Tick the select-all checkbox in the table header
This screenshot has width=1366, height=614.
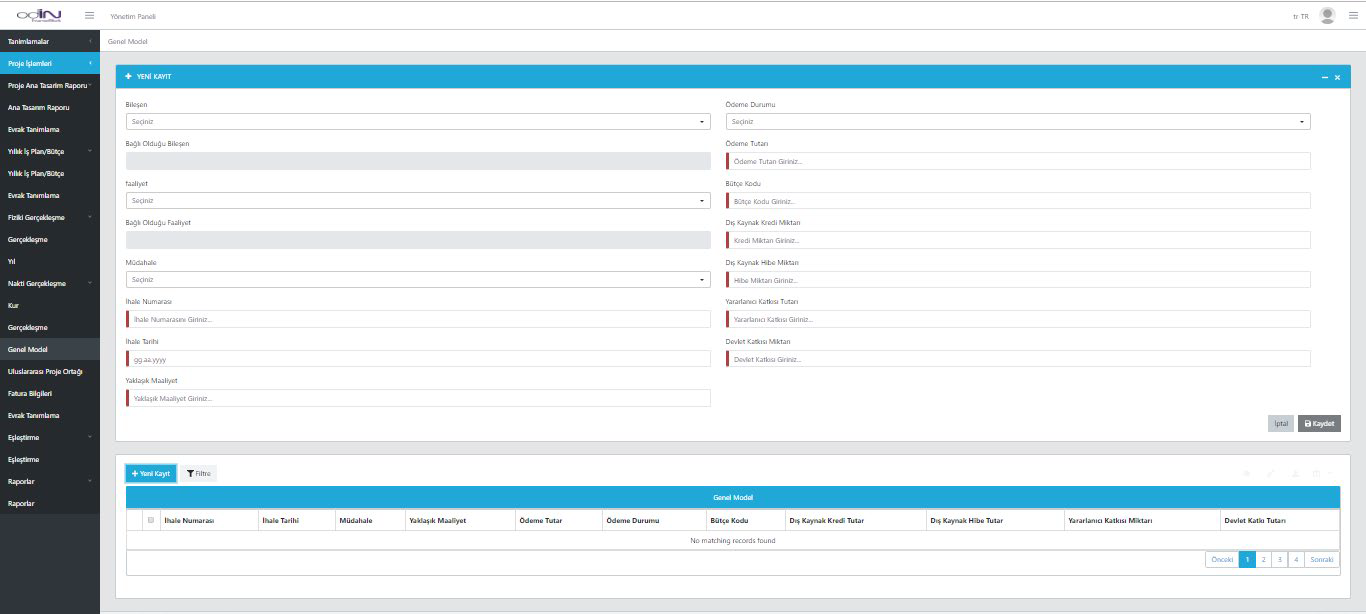[x=151, y=520]
